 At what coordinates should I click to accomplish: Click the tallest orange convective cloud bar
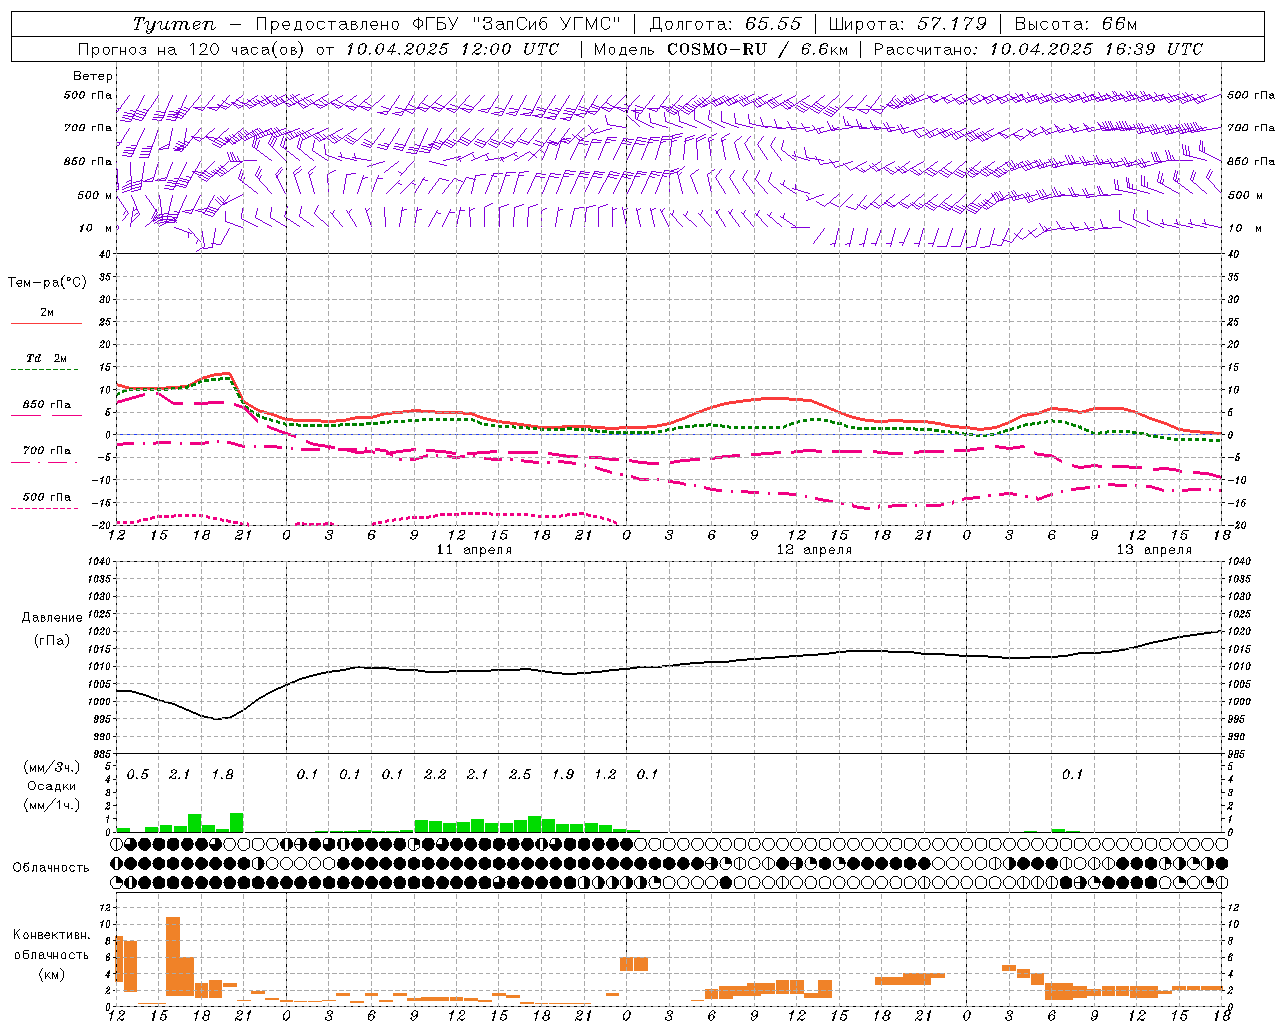[173, 955]
